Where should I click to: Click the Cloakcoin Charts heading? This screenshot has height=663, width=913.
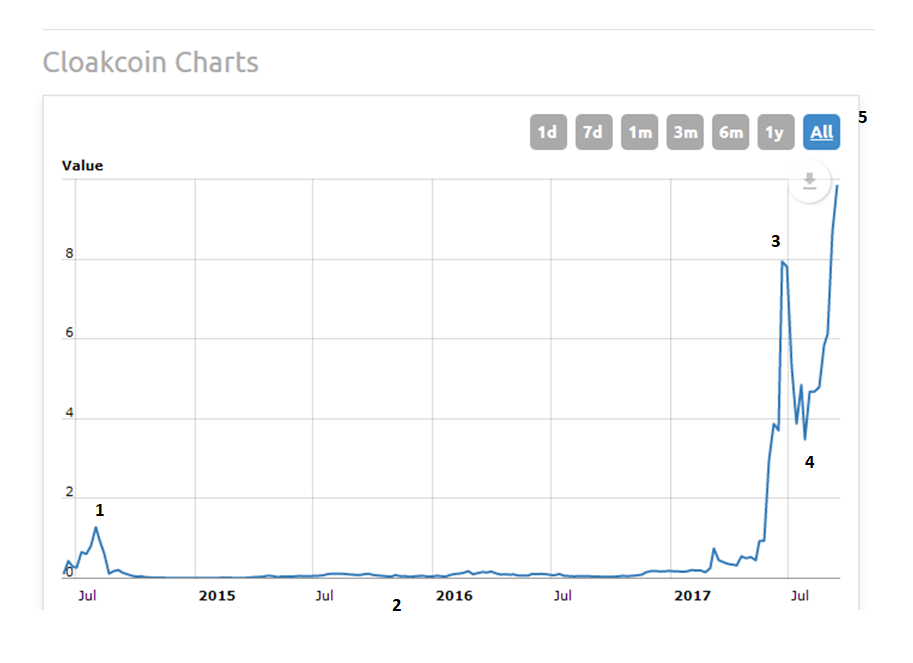150,63
